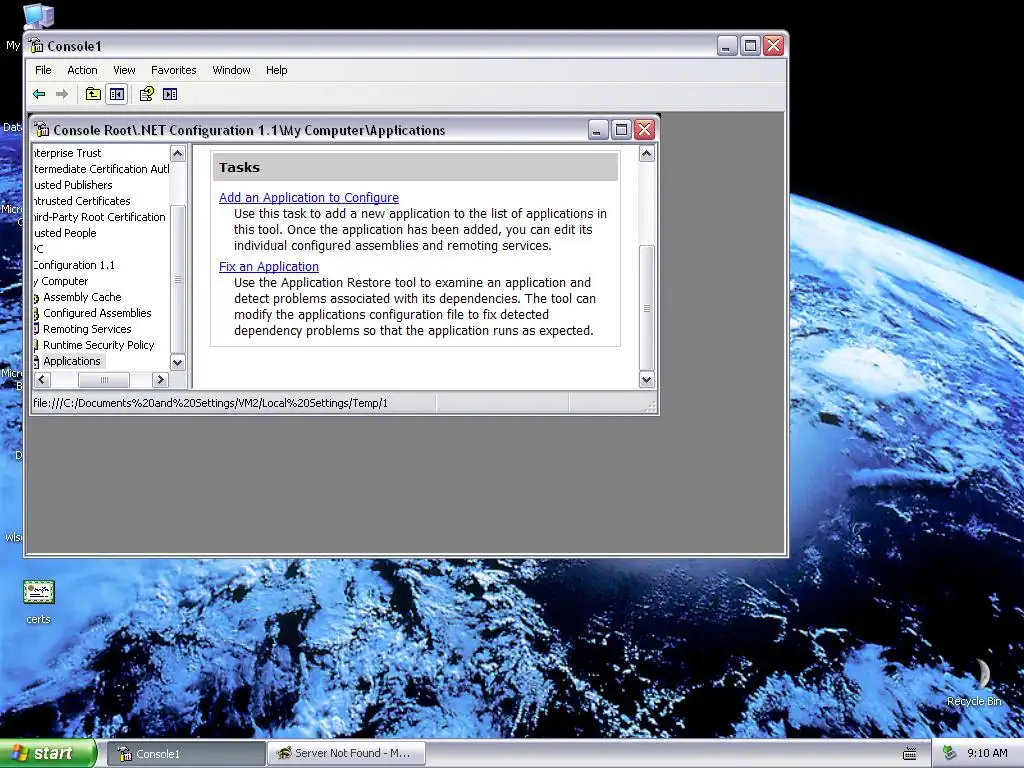Image resolution: width=1024 pixels, height=768 pixels.
Task: Select .NET Configuration 1.1 tree node
Action: (x=74, y=265)
